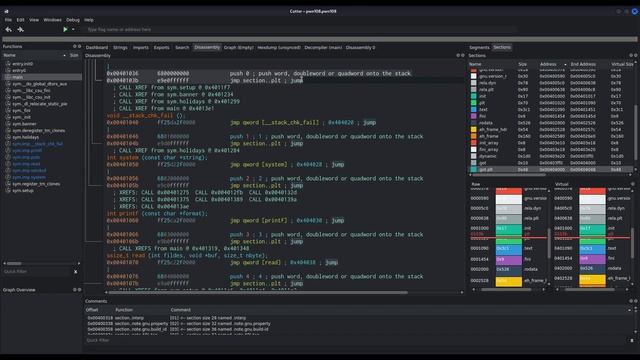Image resolution: width=640 pixels, height=360 pixels.
Task: Click the Sections table vertical scrollbar
Action: point(635,133)
